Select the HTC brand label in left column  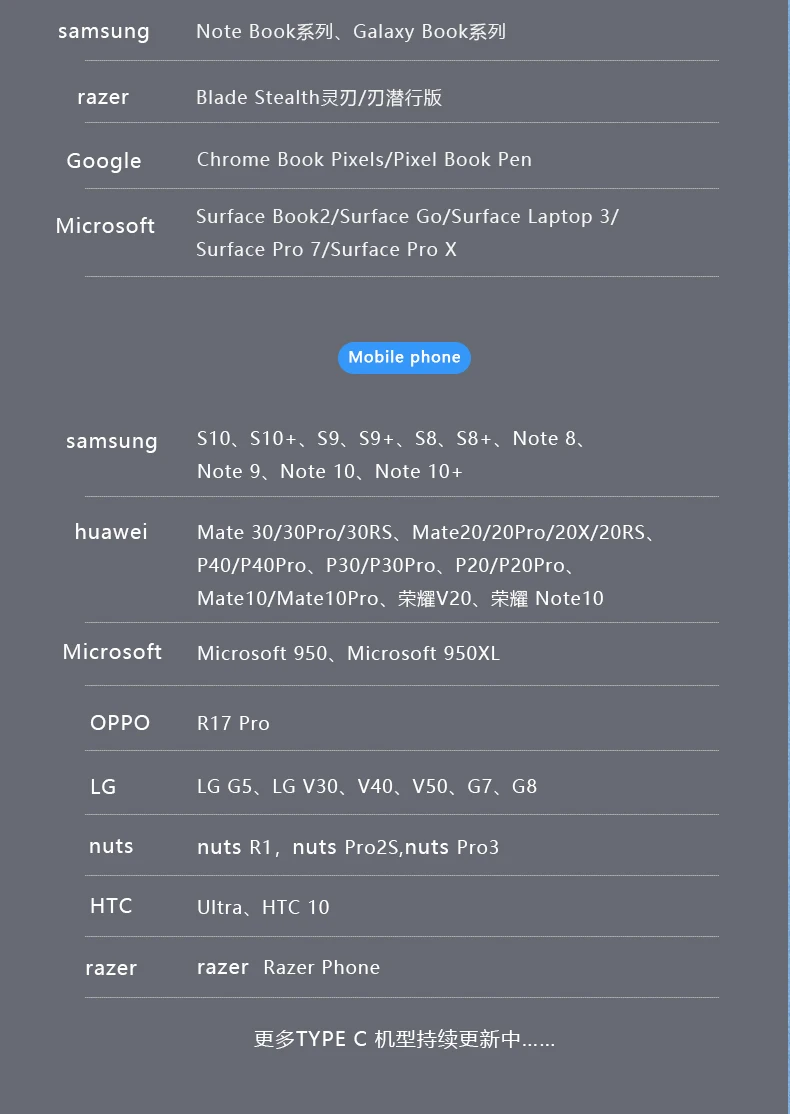tap(111, 907)
